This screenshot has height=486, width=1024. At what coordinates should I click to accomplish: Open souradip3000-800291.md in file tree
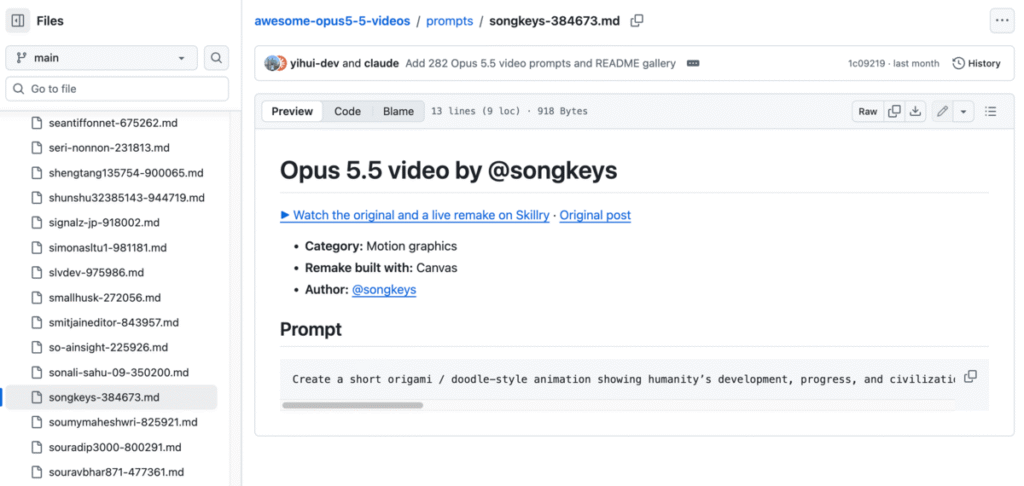tap(115, 447)
